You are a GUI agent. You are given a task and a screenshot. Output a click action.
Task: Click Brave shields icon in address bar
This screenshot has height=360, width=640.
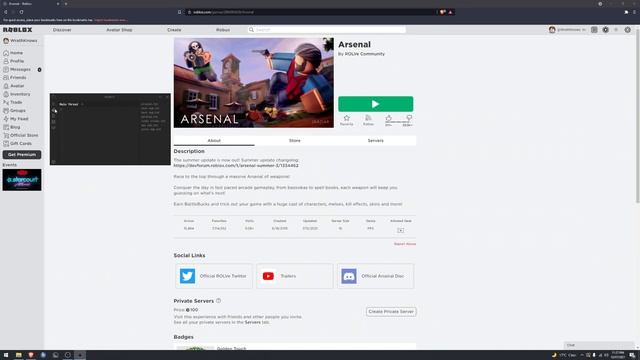(x=442, y=12)
